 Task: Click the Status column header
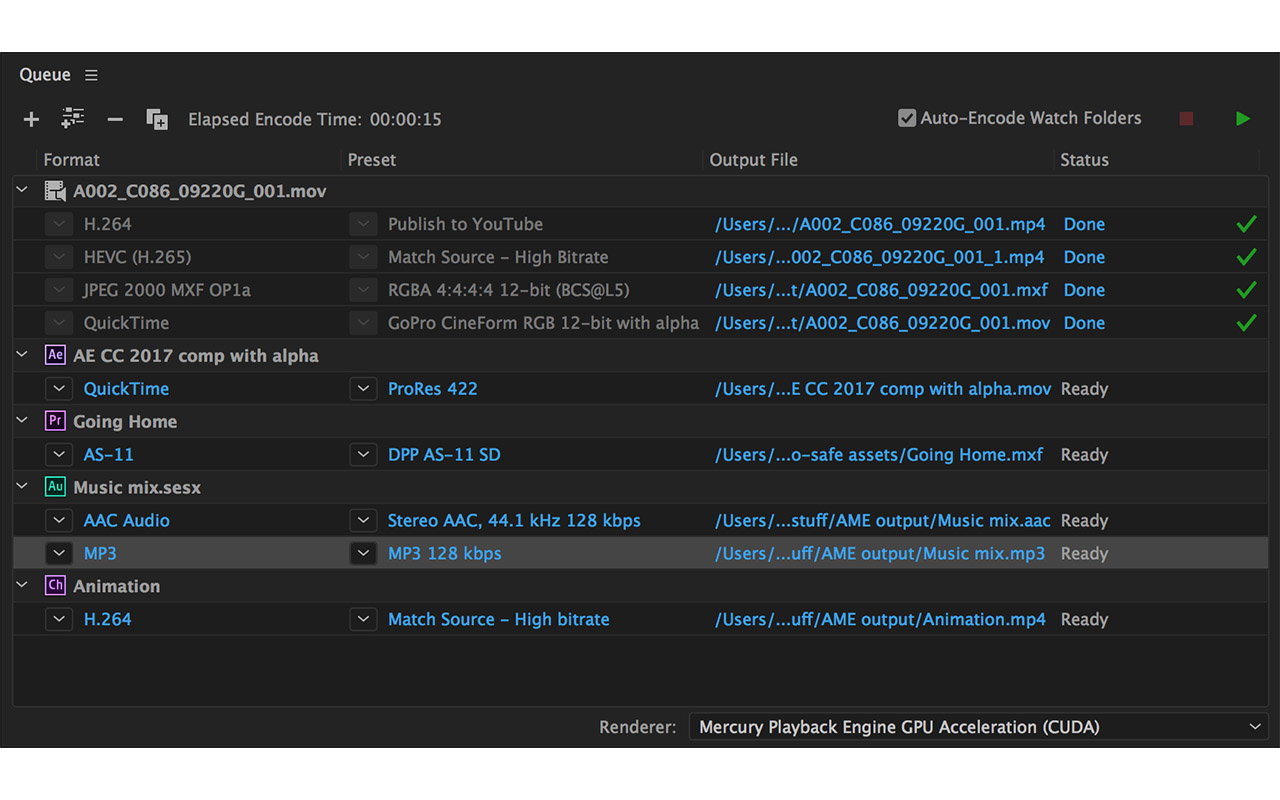[x=1084, y=160]
